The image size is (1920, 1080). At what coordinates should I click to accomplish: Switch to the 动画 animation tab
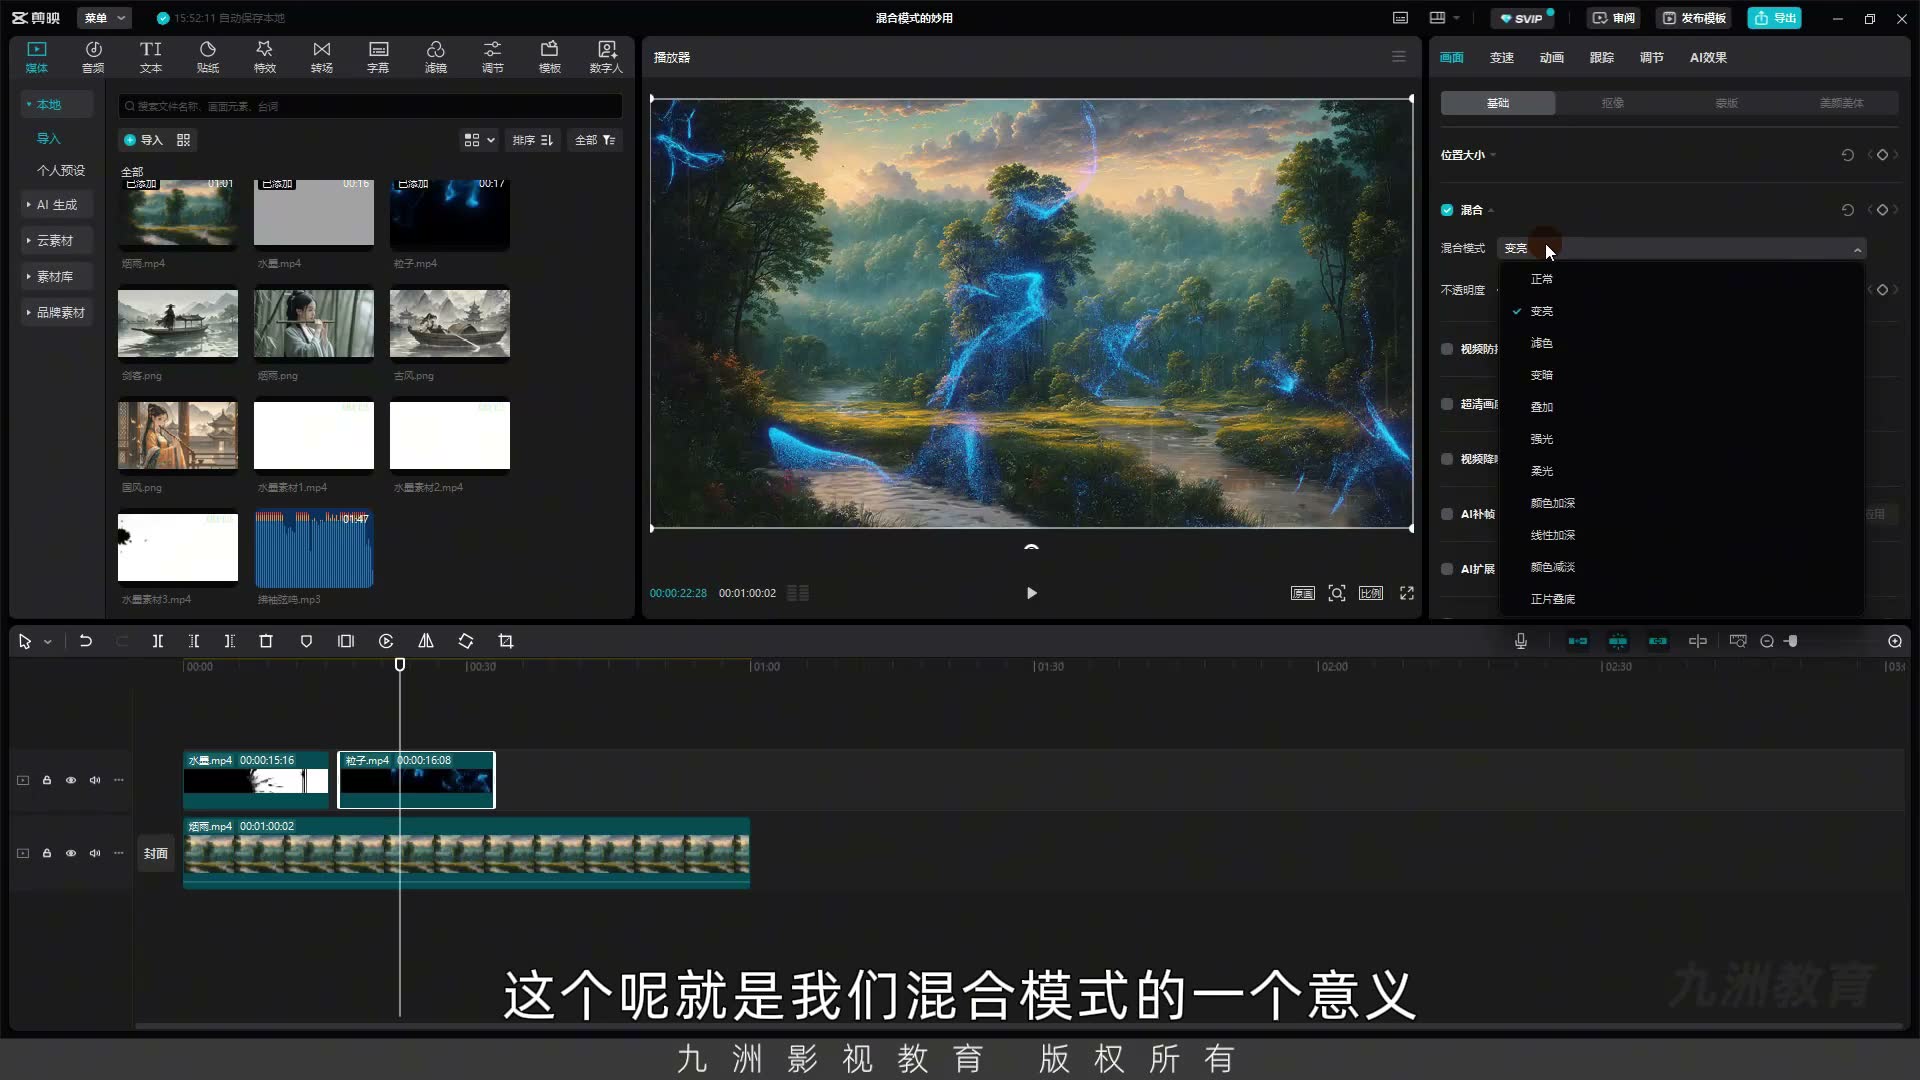(x=1552, y=57)
